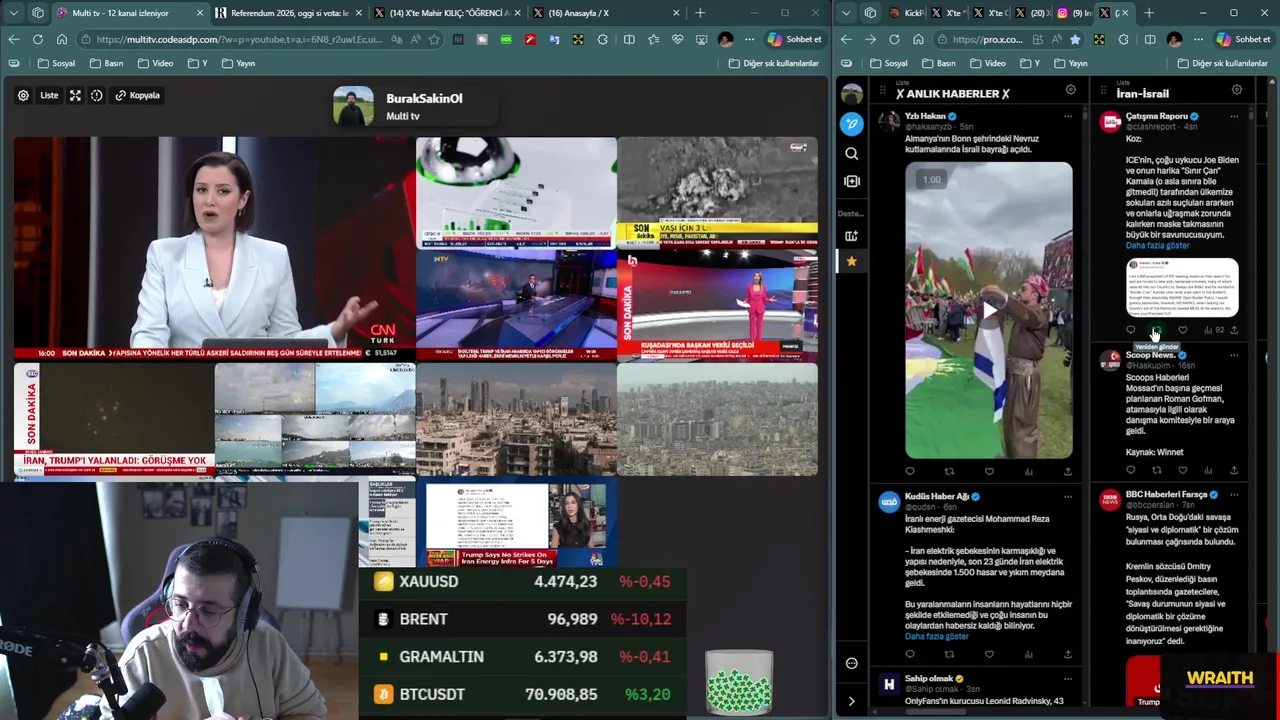Play the Yzb Hakan Nevruz video

click(989, 310)
